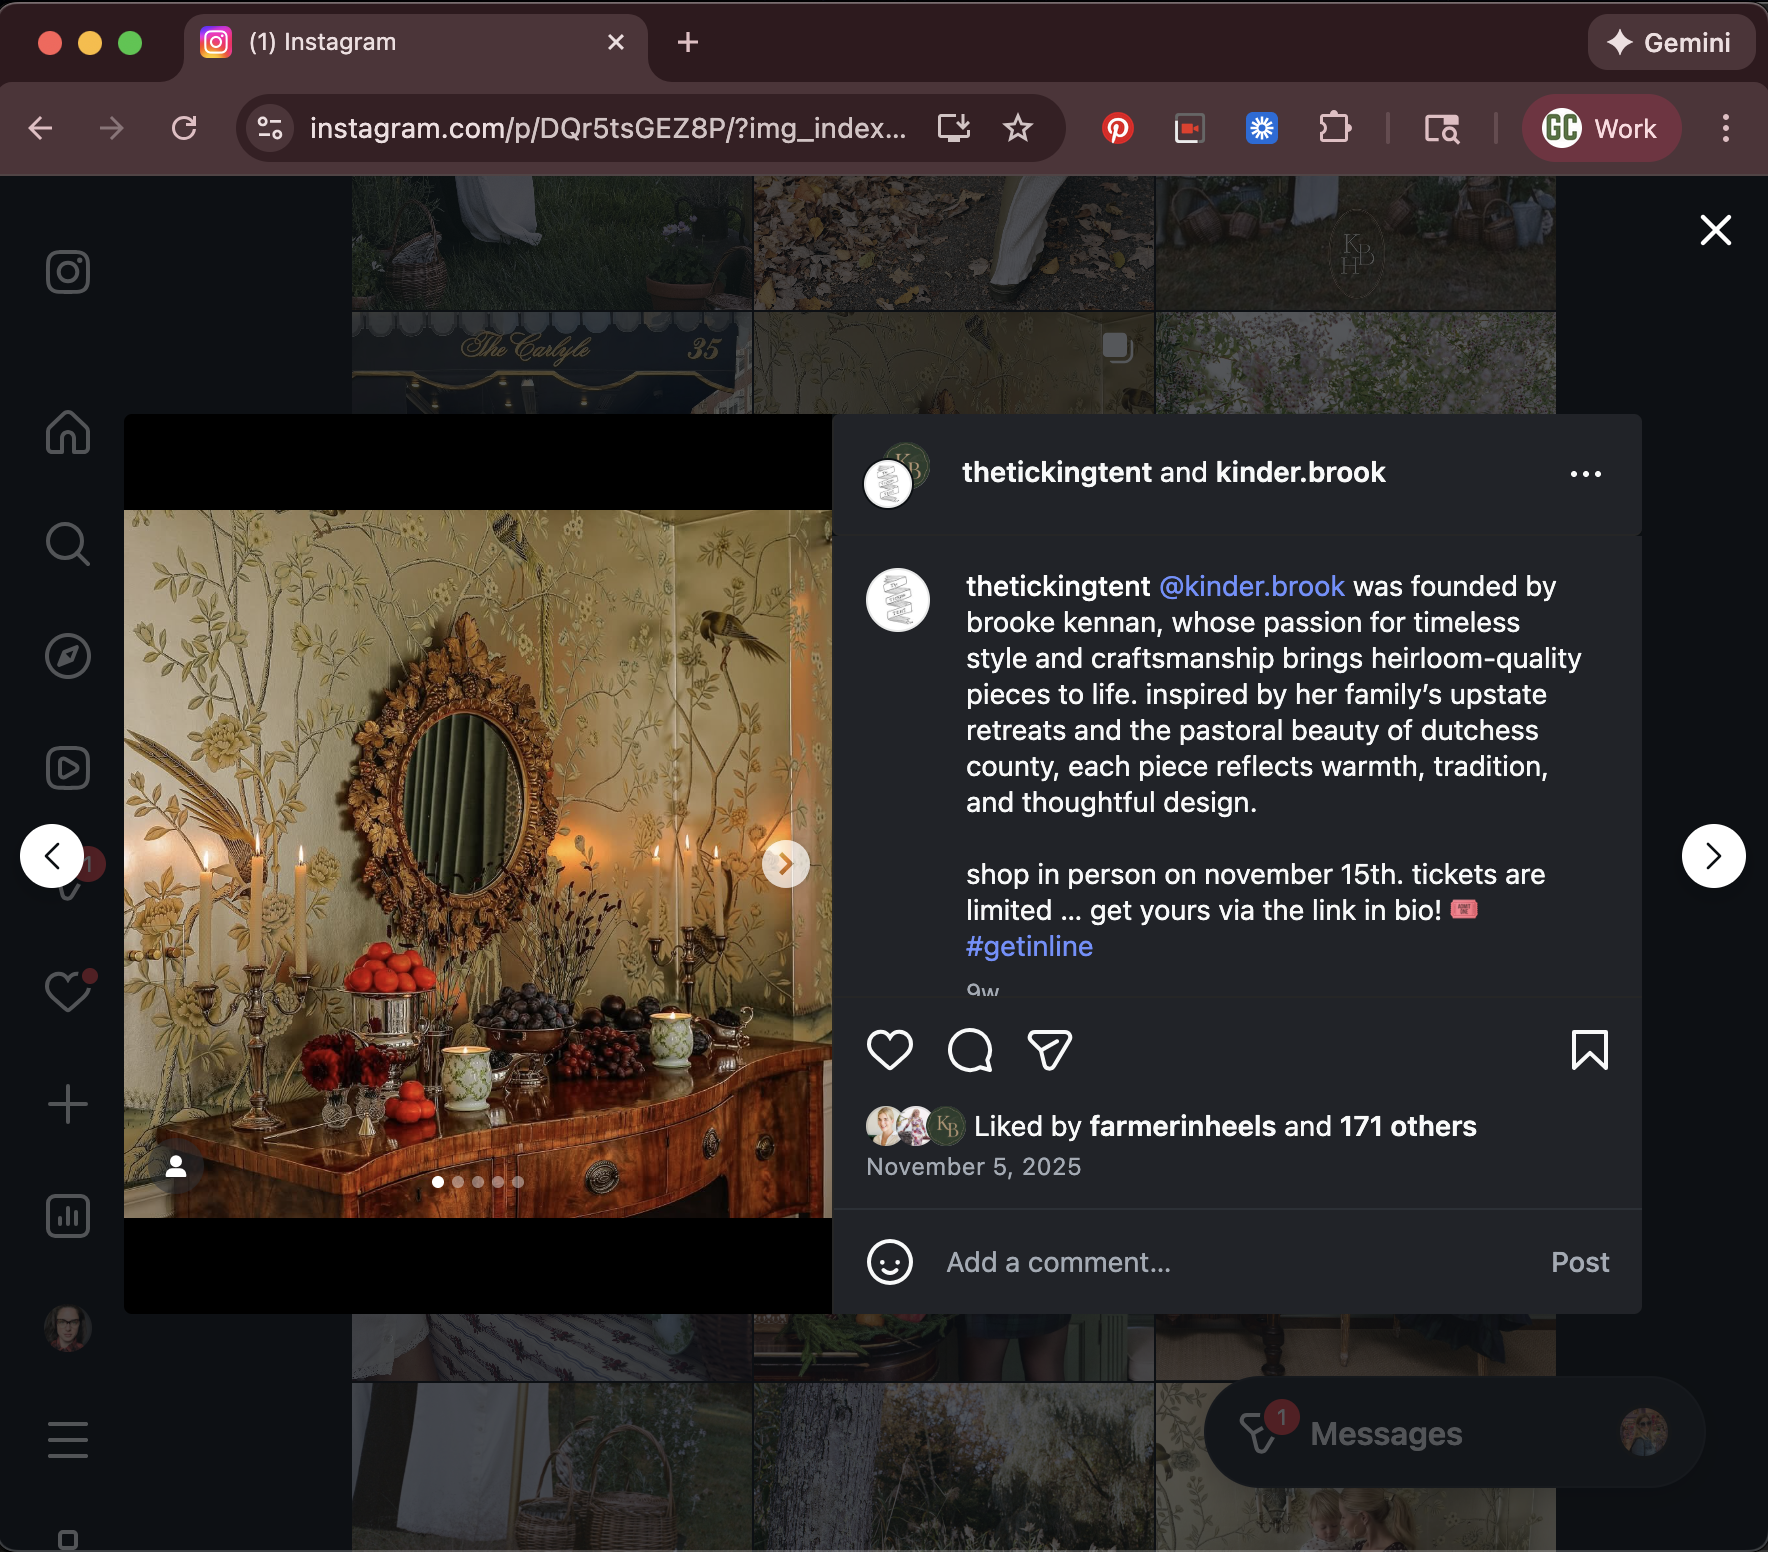Go to next post with right arrow
Image resolution: width=1768 pixels, height=1552 pixels.
(x=1714, y=856)
